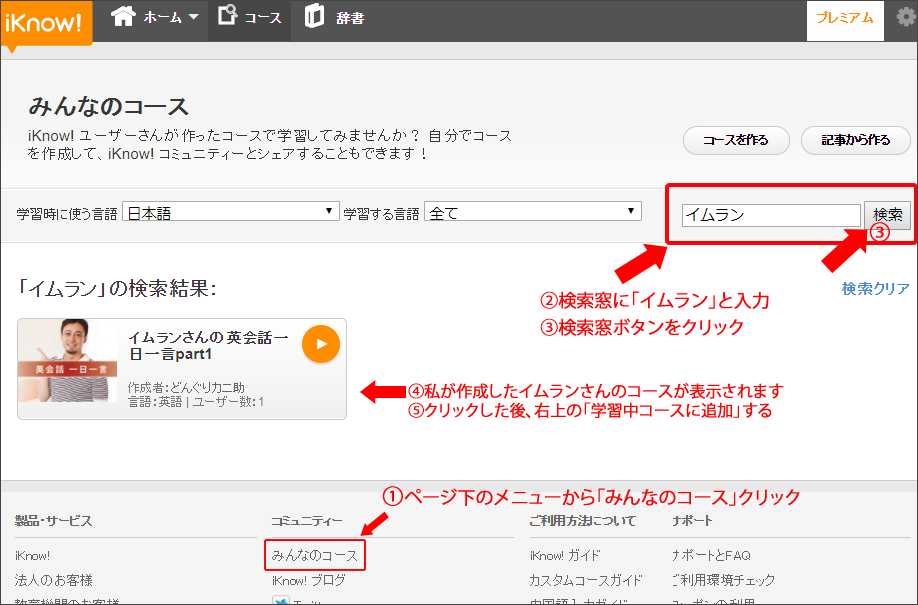918x605 pixels.
Task: Select the home icon in the navigation bar
Action: [121, 15]
